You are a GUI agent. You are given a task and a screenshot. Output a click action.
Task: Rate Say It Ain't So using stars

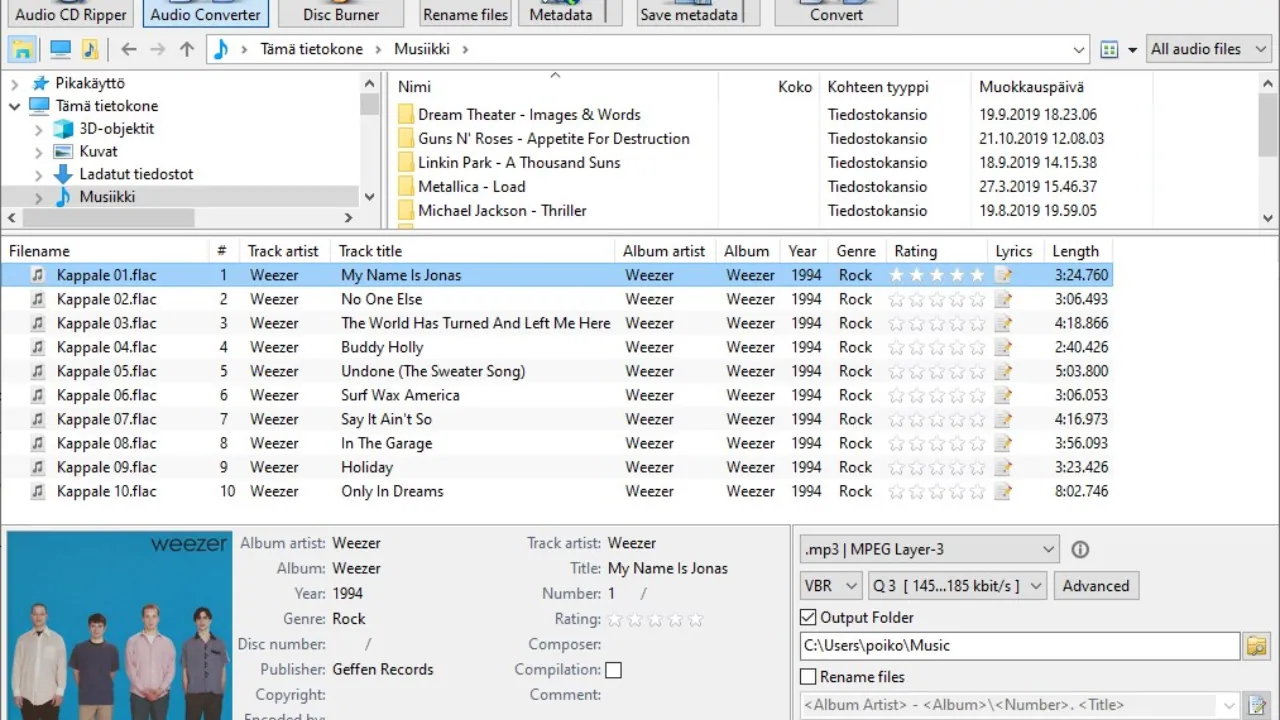[937, 419]
